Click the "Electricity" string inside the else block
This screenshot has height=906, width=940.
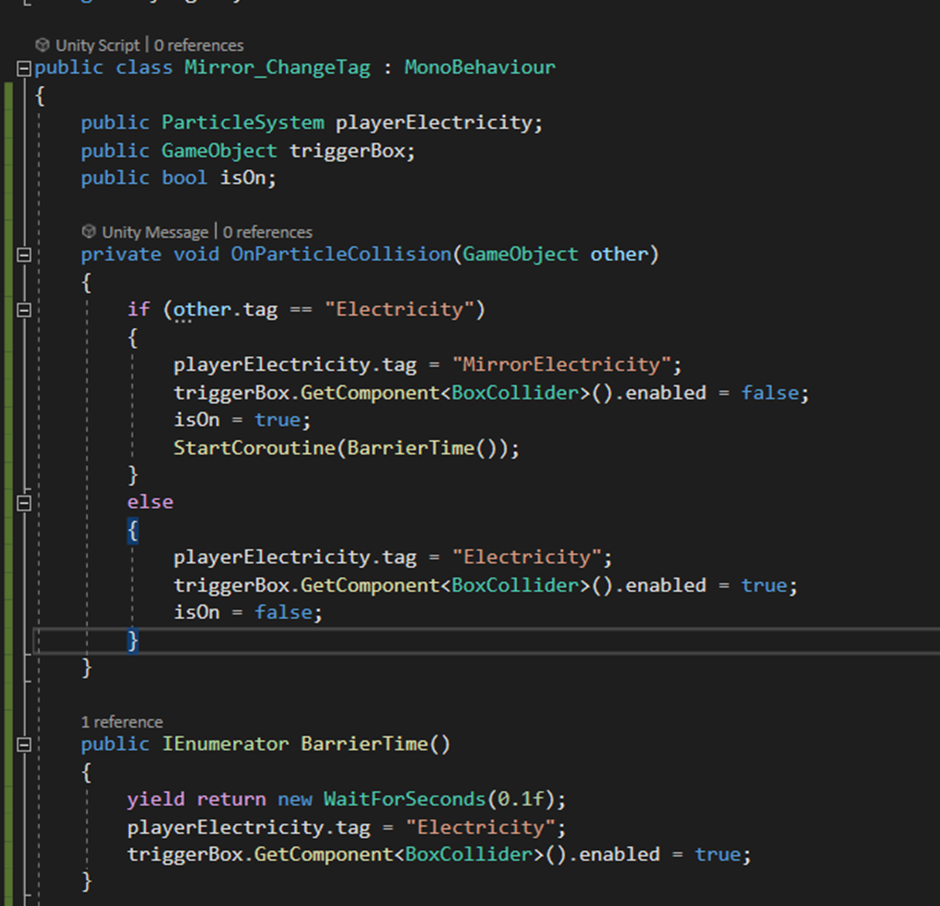526,557
